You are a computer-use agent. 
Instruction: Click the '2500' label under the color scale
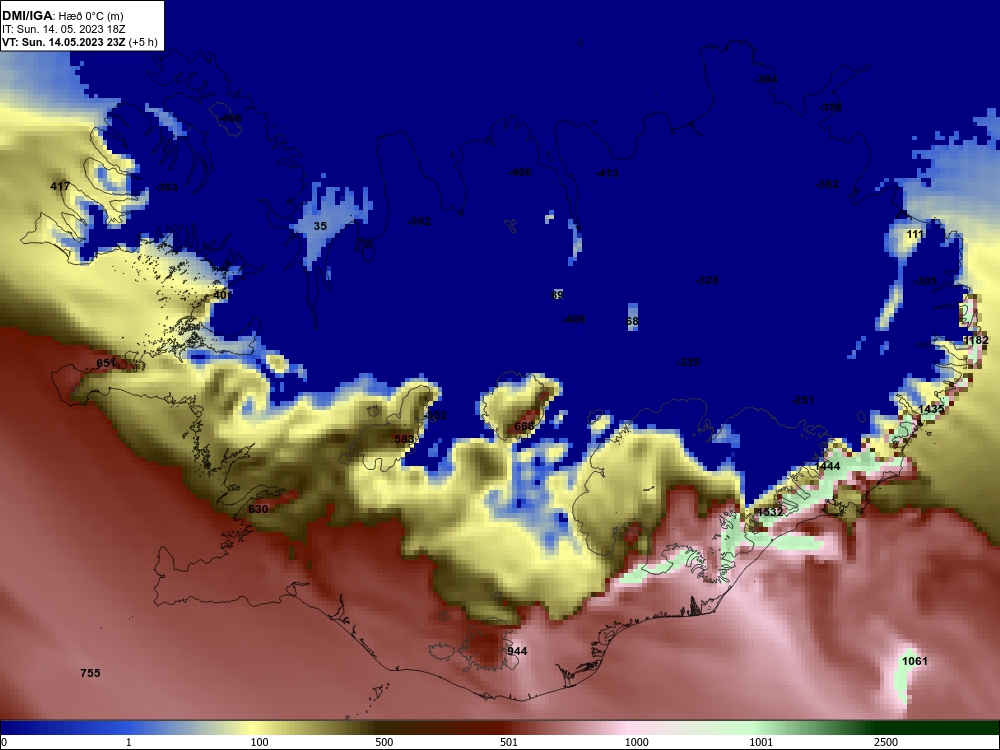tap(886, 742)
